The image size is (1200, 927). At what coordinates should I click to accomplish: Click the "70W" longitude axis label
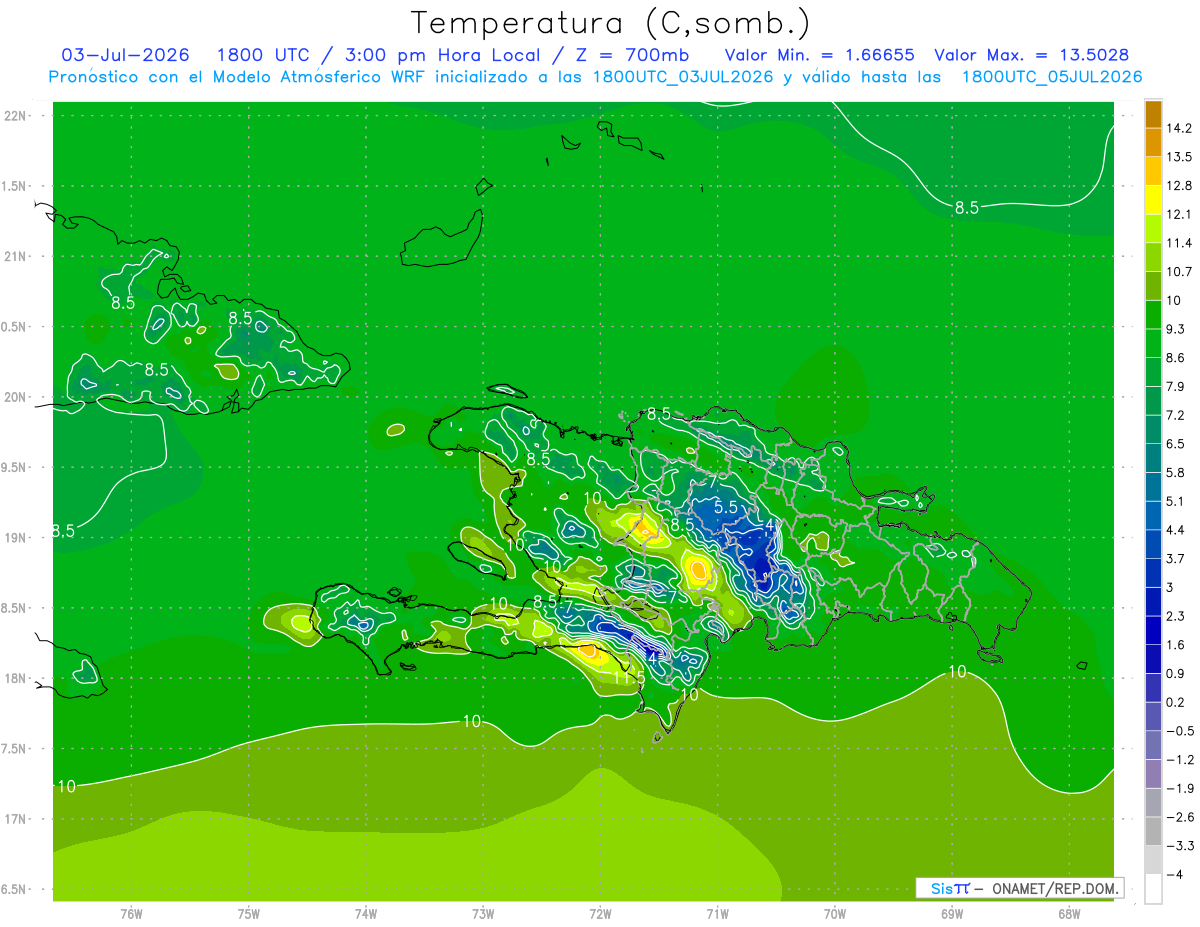click(835, 914)
